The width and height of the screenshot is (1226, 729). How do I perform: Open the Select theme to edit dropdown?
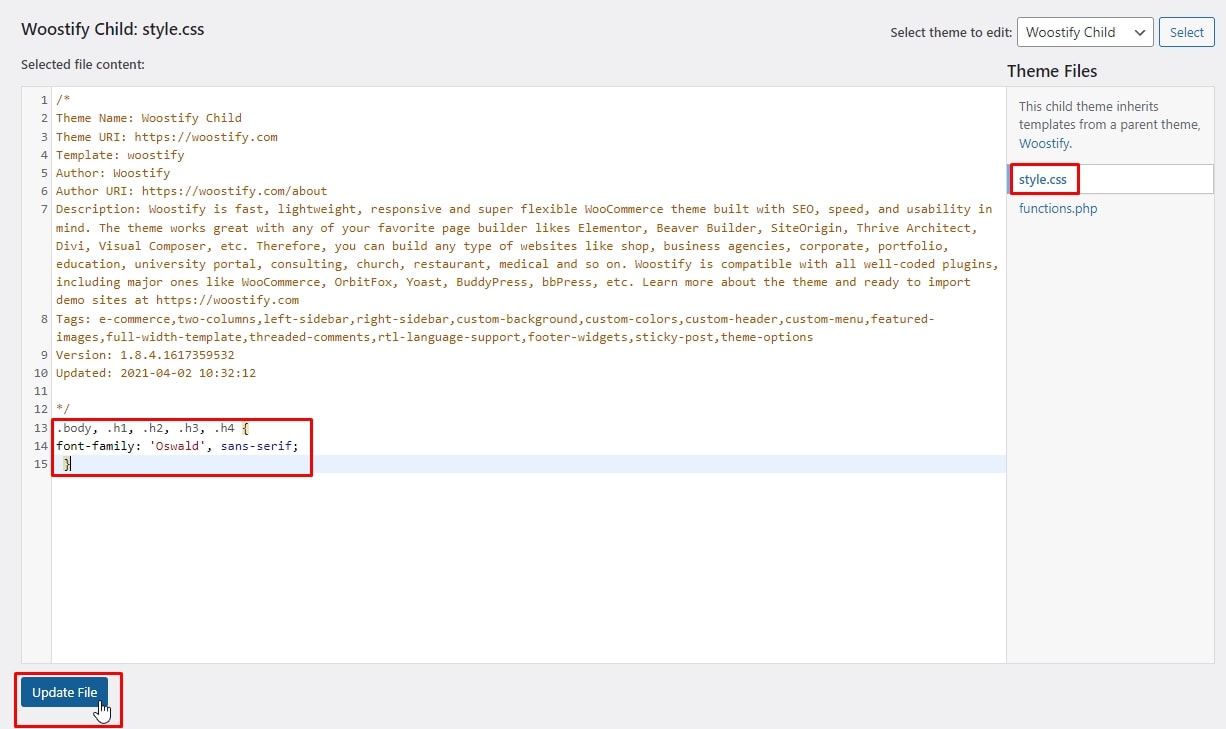[x=1085, y=32]
